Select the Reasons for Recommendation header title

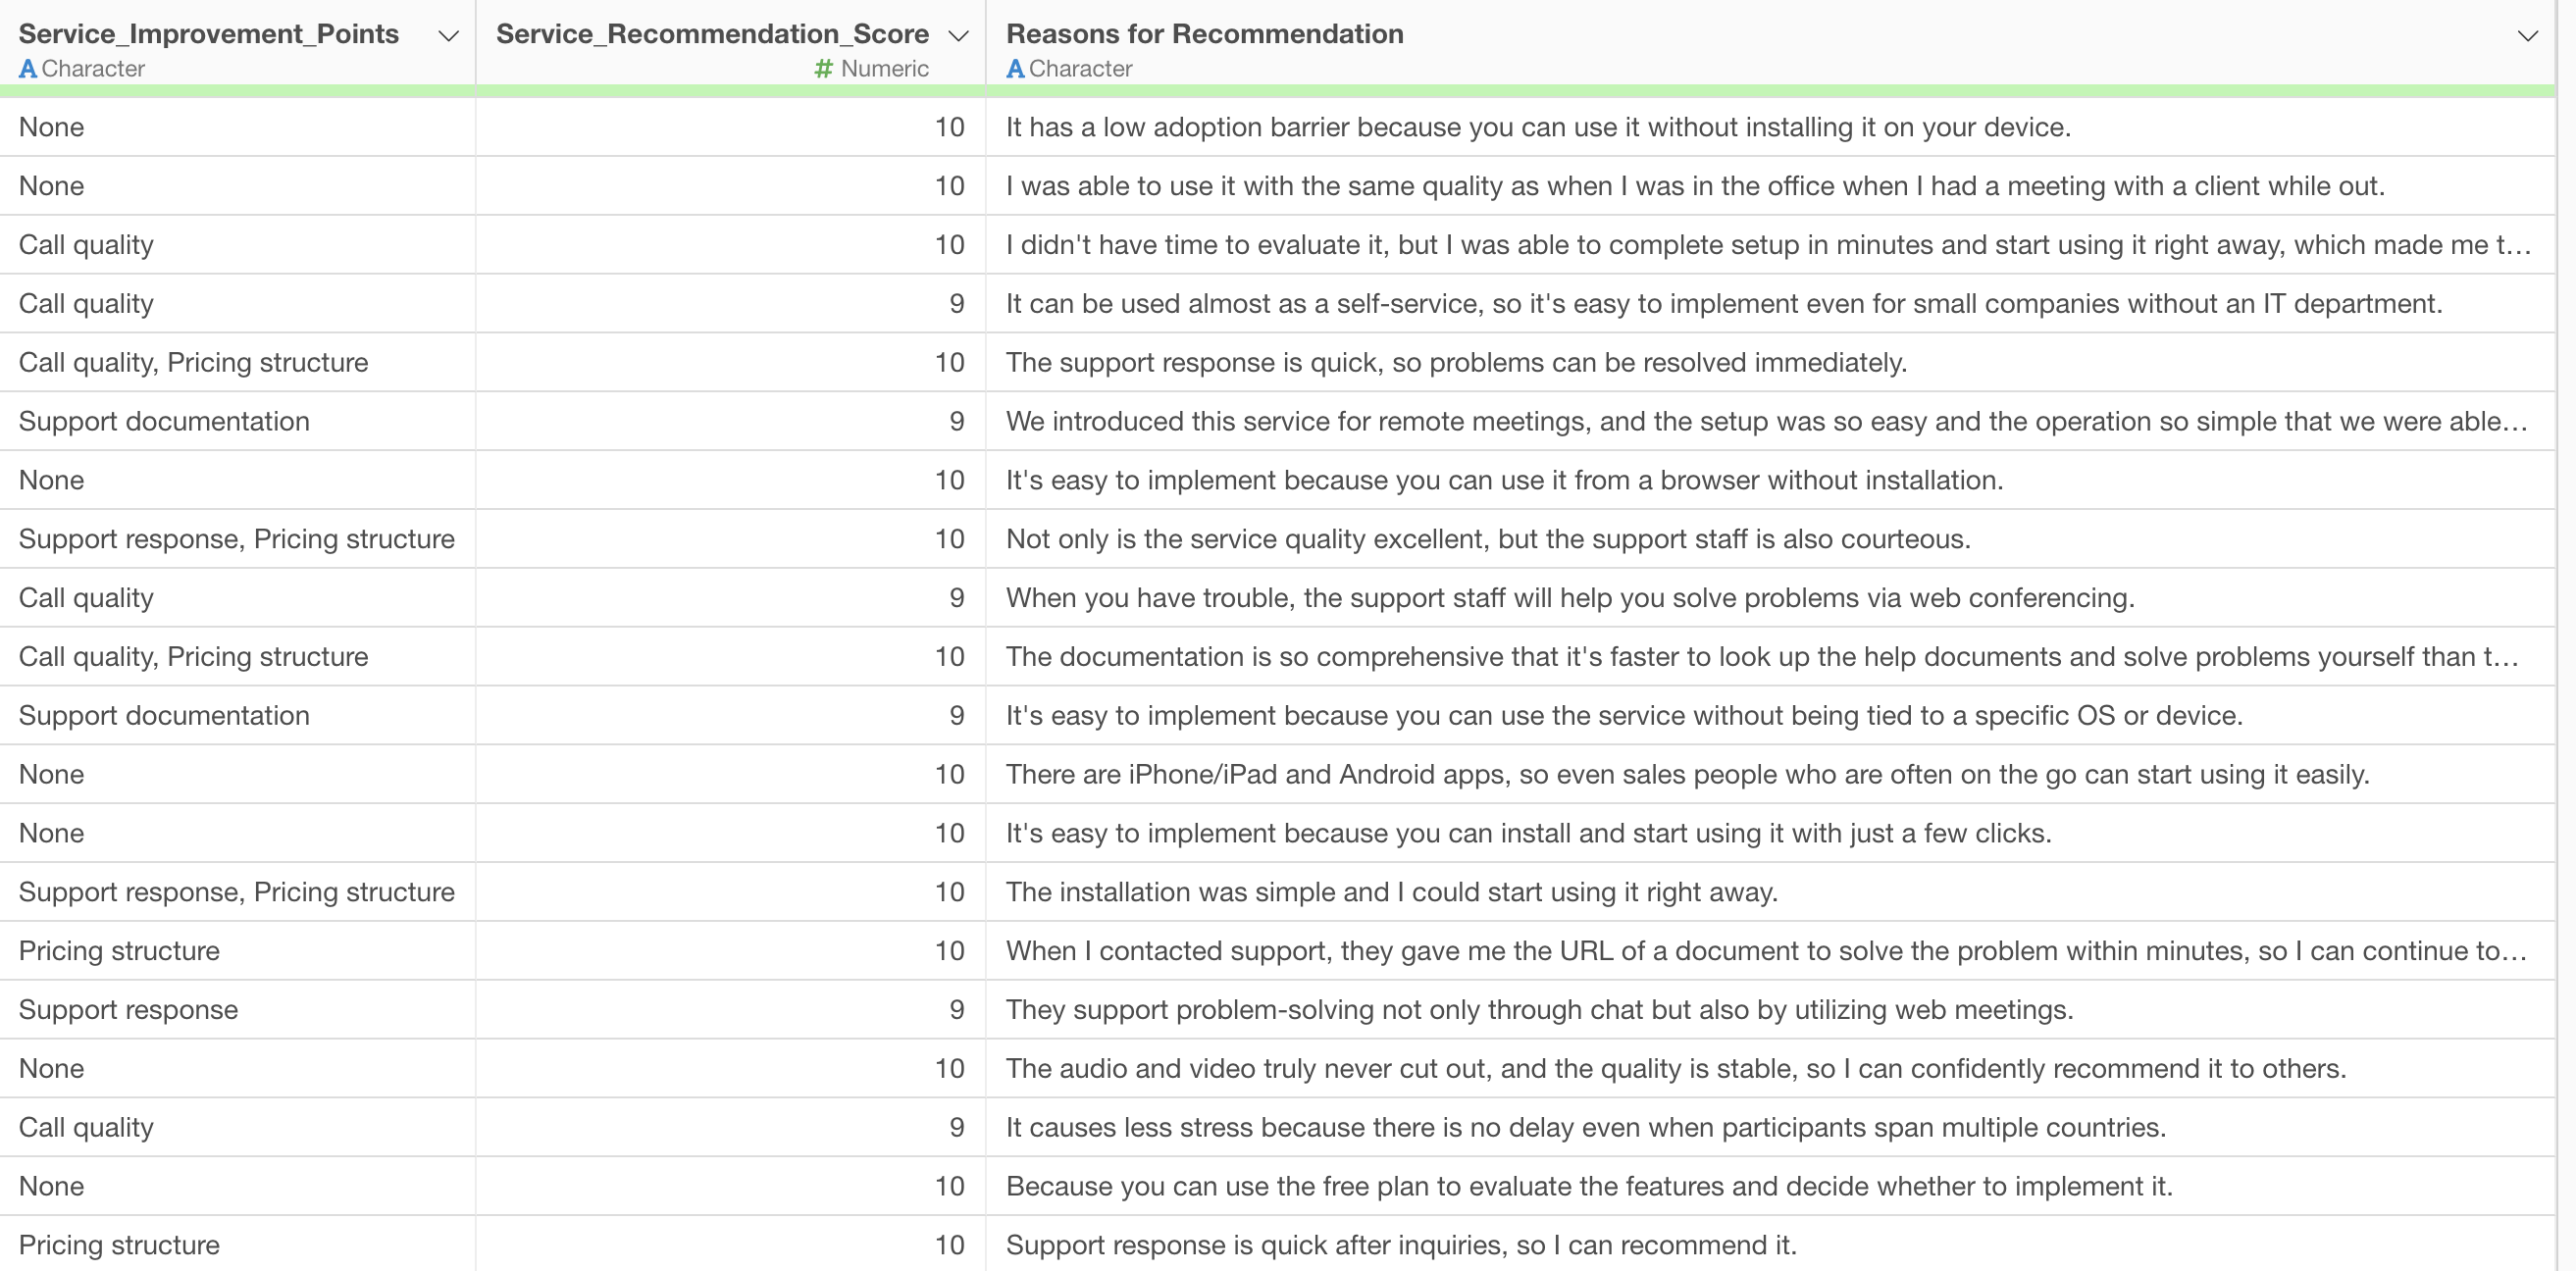point(1204,34)
